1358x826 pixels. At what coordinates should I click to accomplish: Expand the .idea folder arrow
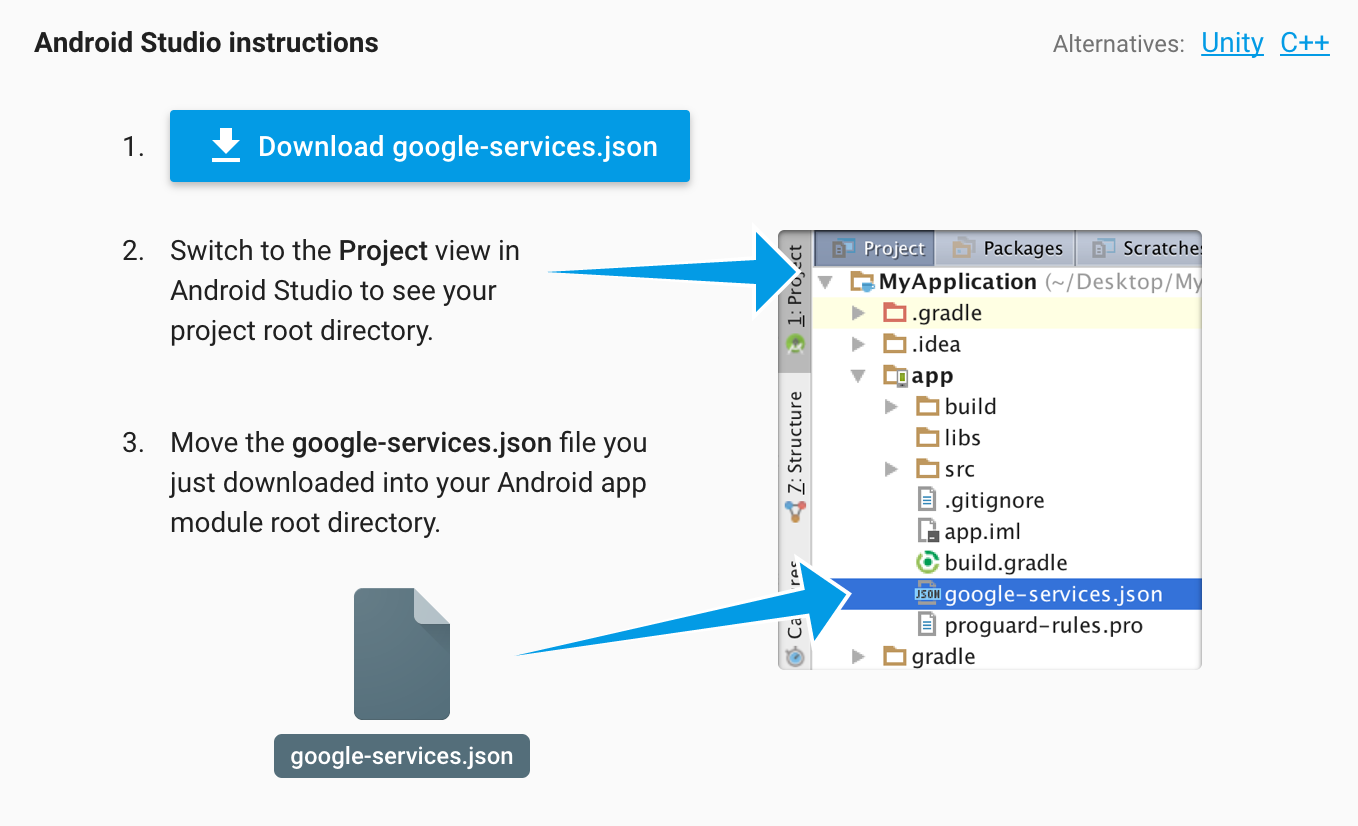point(858,344)
